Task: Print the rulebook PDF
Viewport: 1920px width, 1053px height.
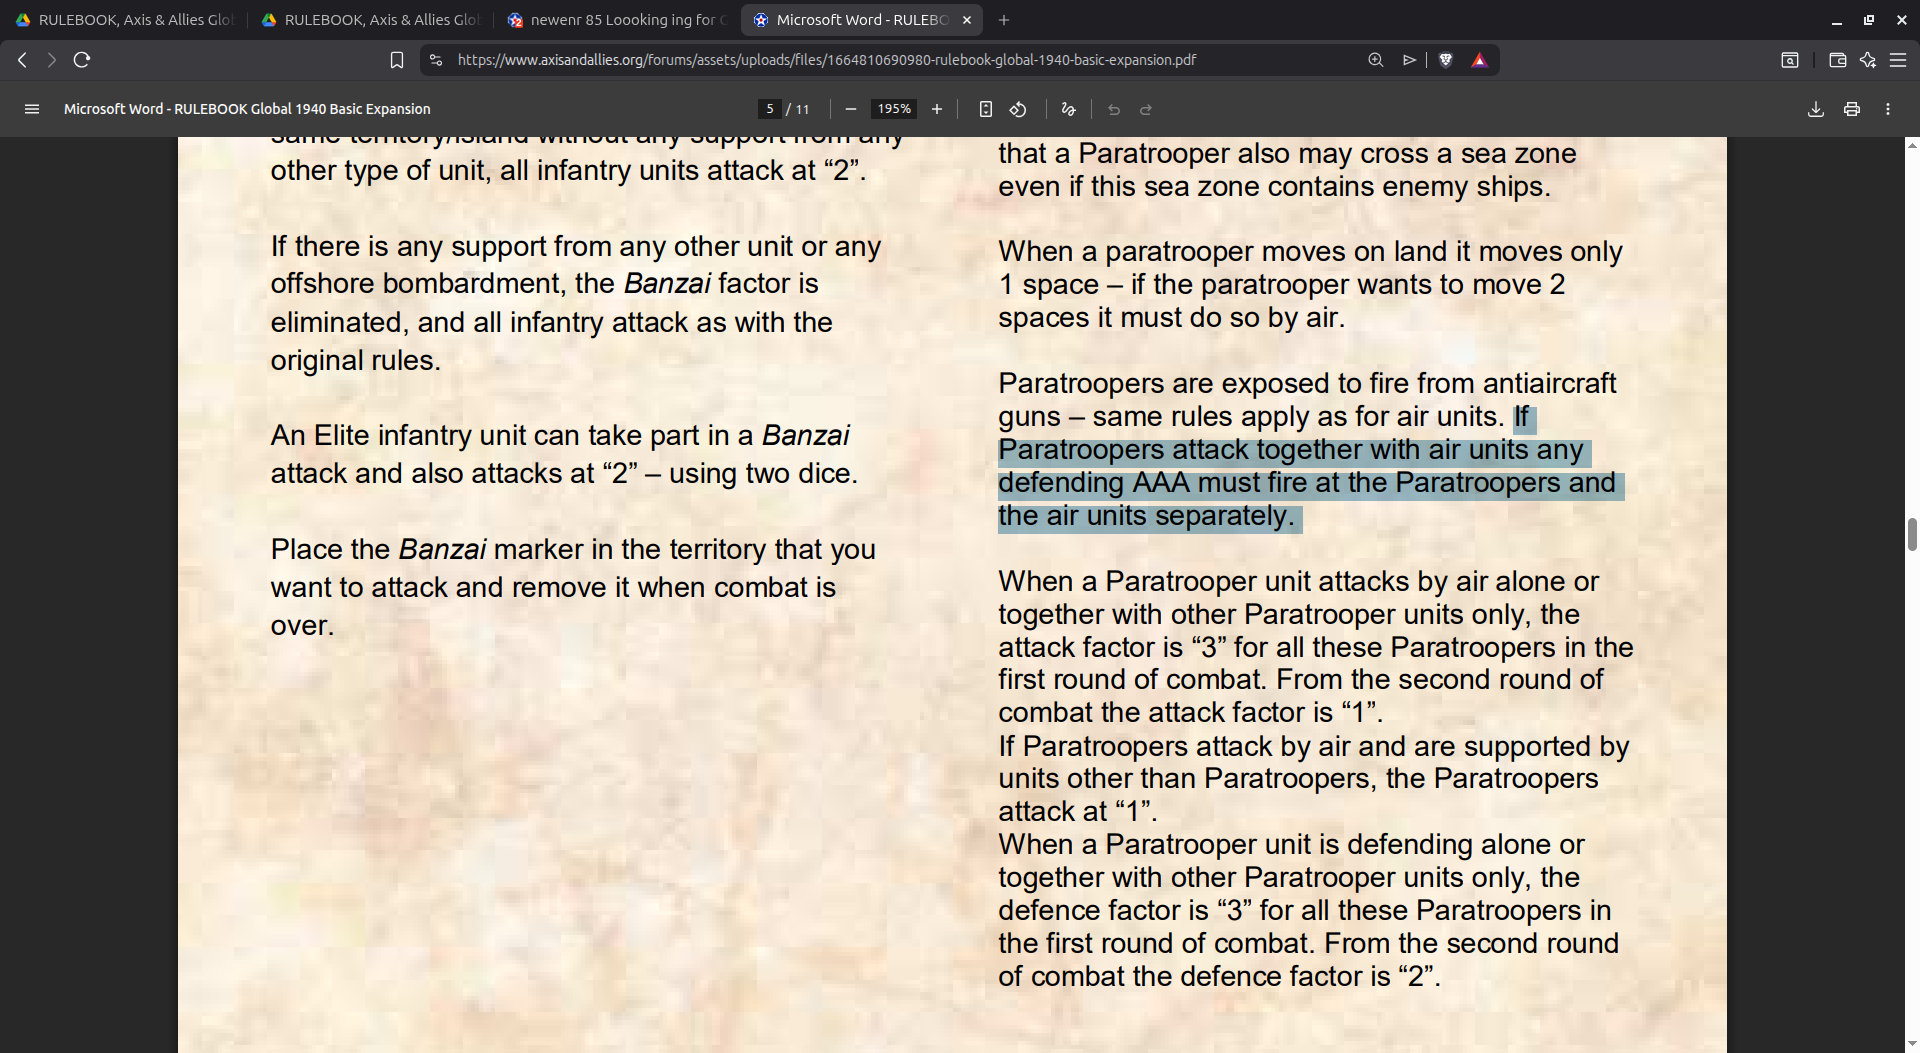Action: 1851,109
